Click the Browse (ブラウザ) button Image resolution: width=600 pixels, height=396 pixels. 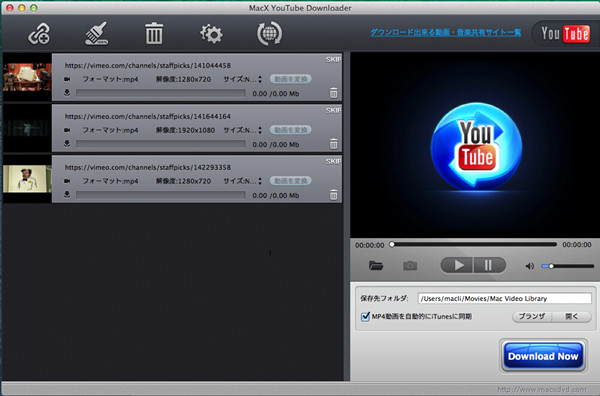[x=532, y=316]
